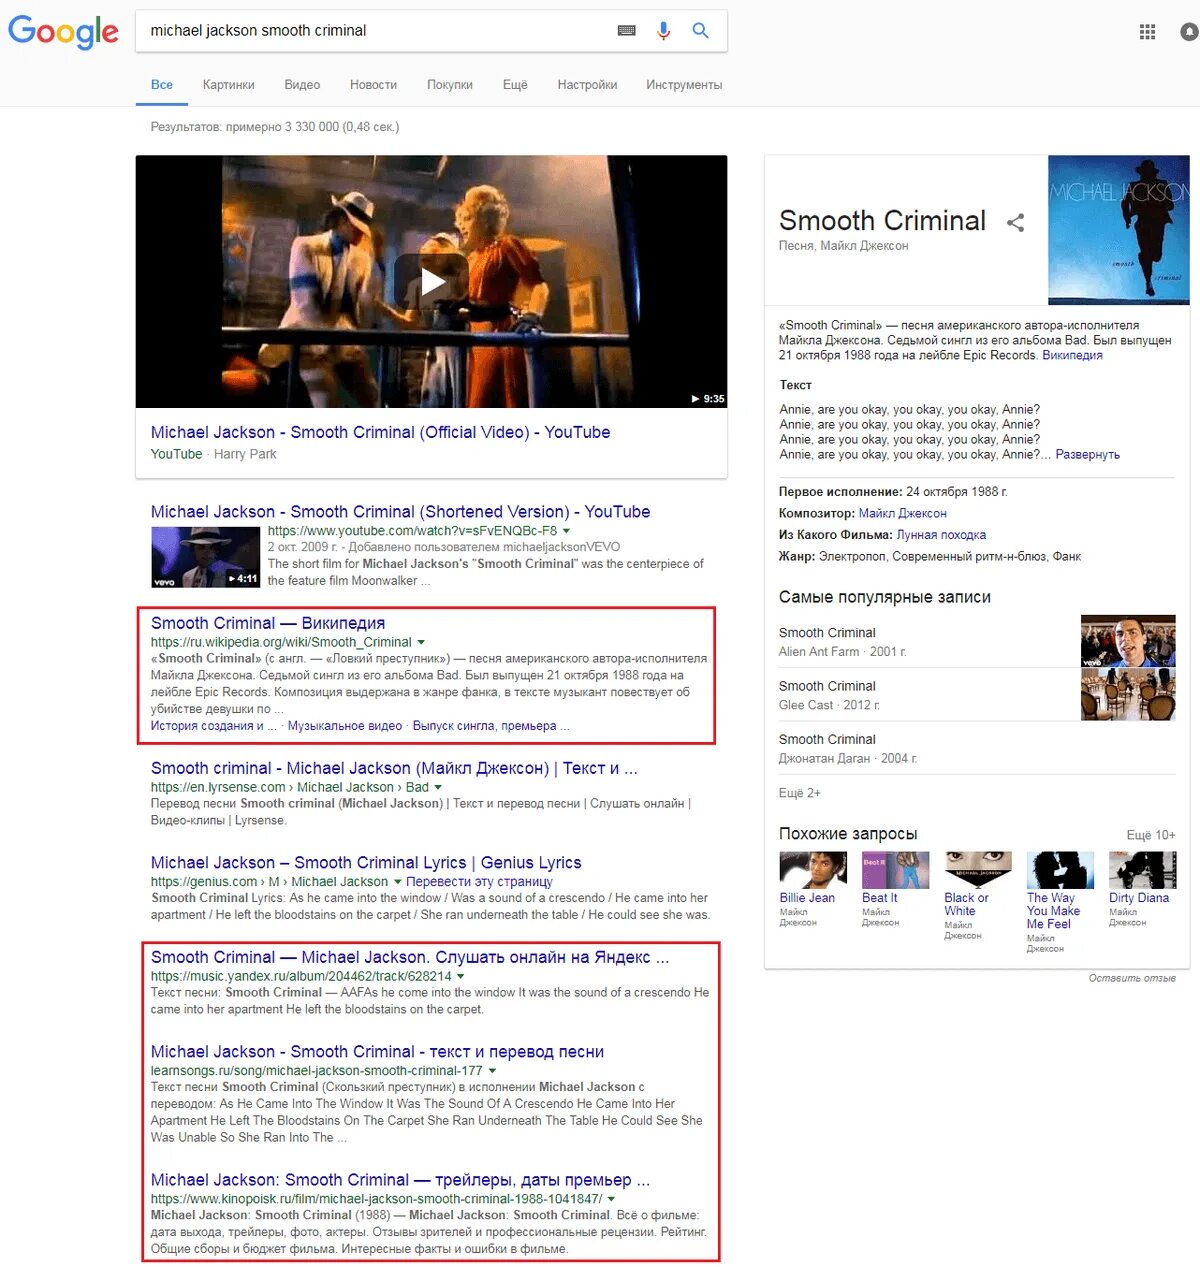Click the Glee Cast video thumbnail
Screen dimensions: 1200x1267
click(1128, 694)
